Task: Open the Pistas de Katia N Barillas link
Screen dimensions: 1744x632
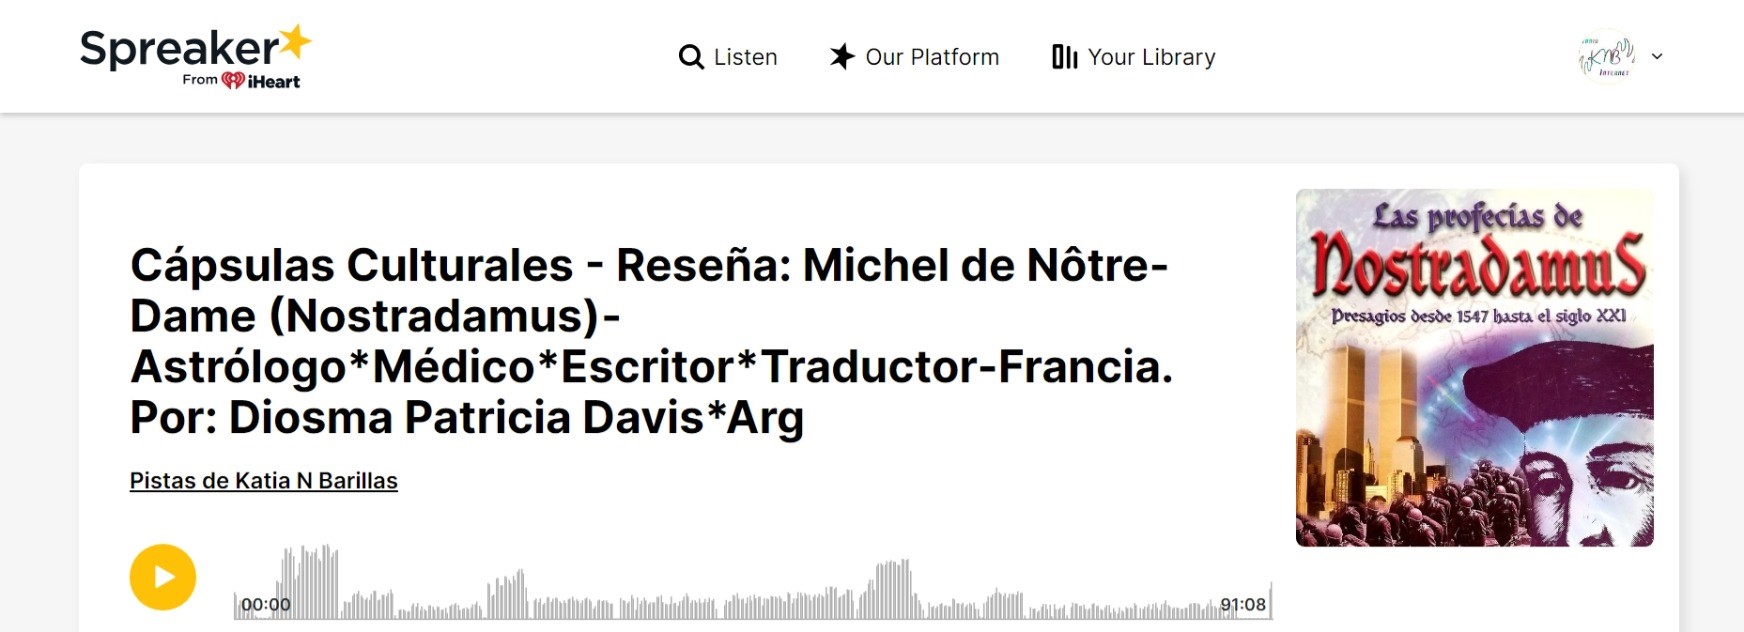Action: pos(264,481)
